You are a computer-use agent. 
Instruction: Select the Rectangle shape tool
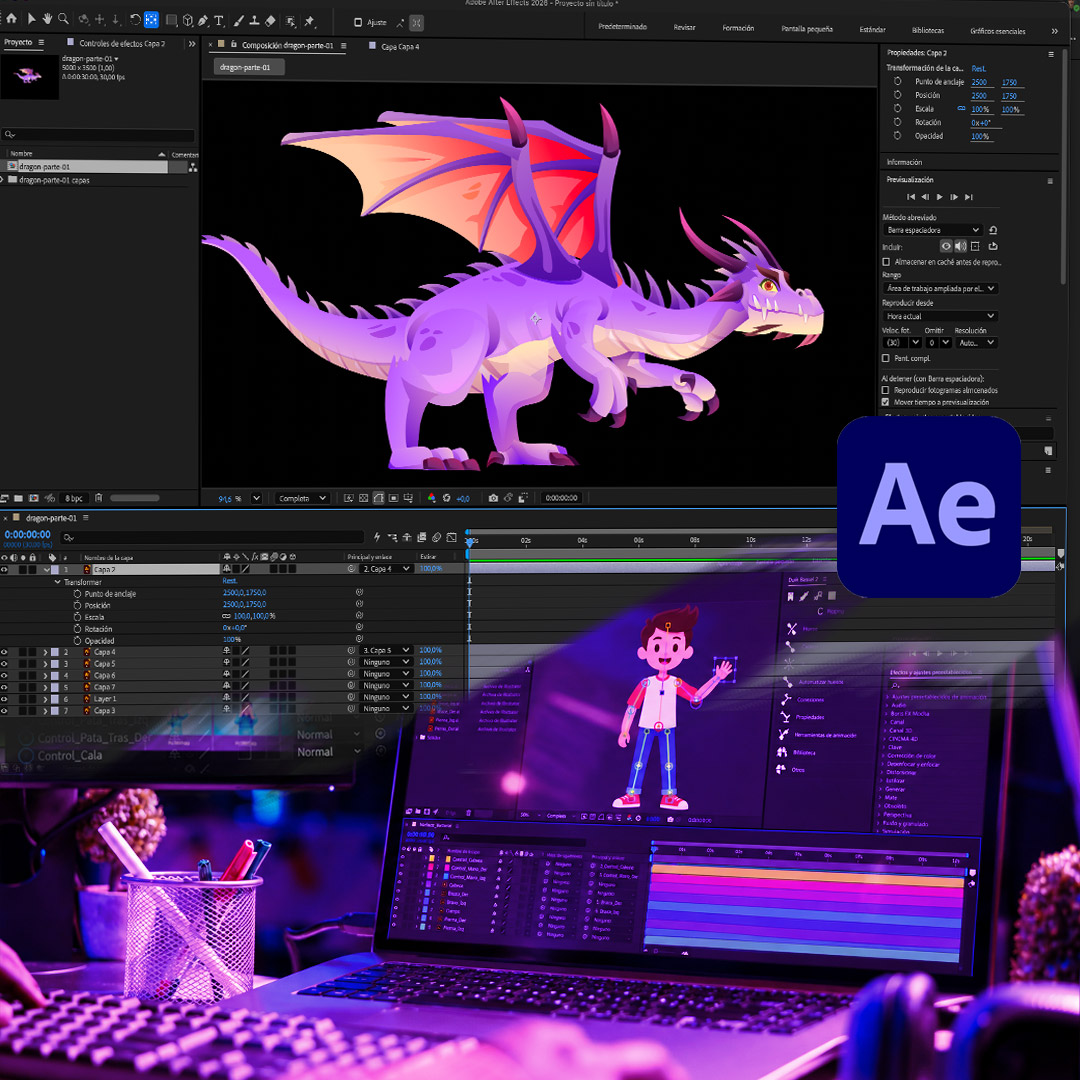click(172, 20)
